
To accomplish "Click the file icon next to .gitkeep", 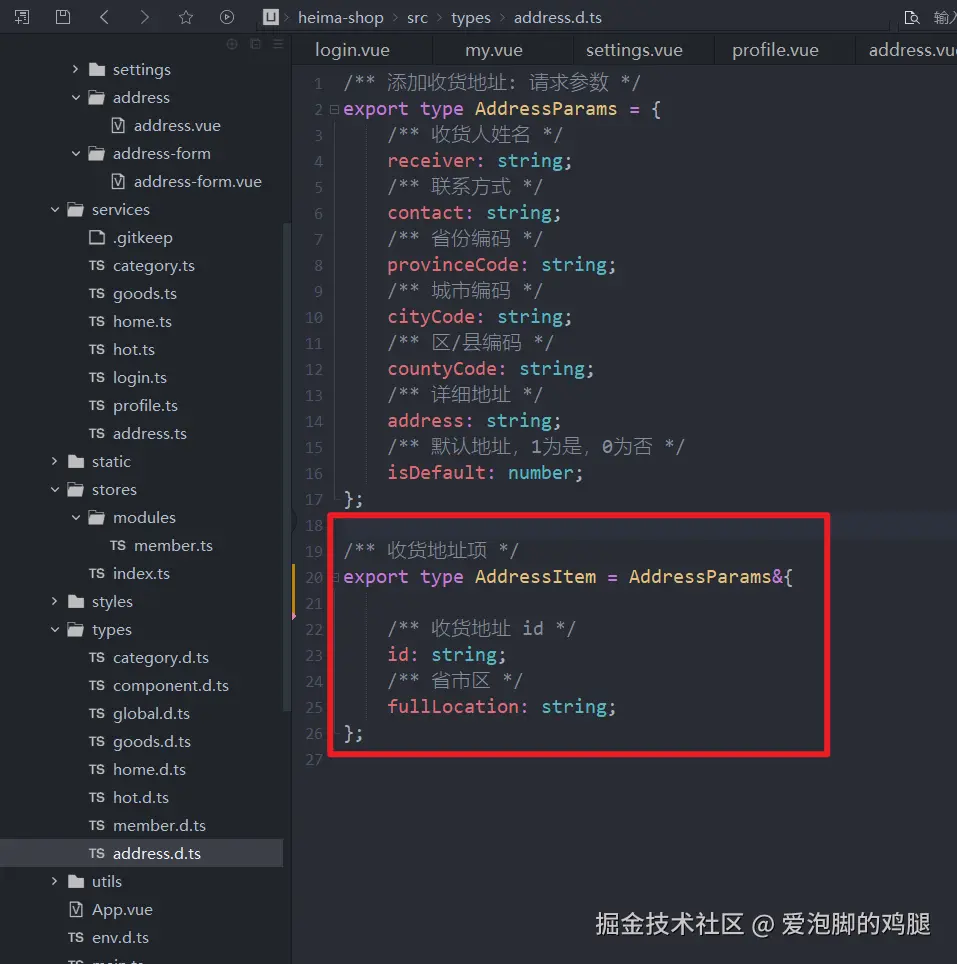I will coord(97,237).
